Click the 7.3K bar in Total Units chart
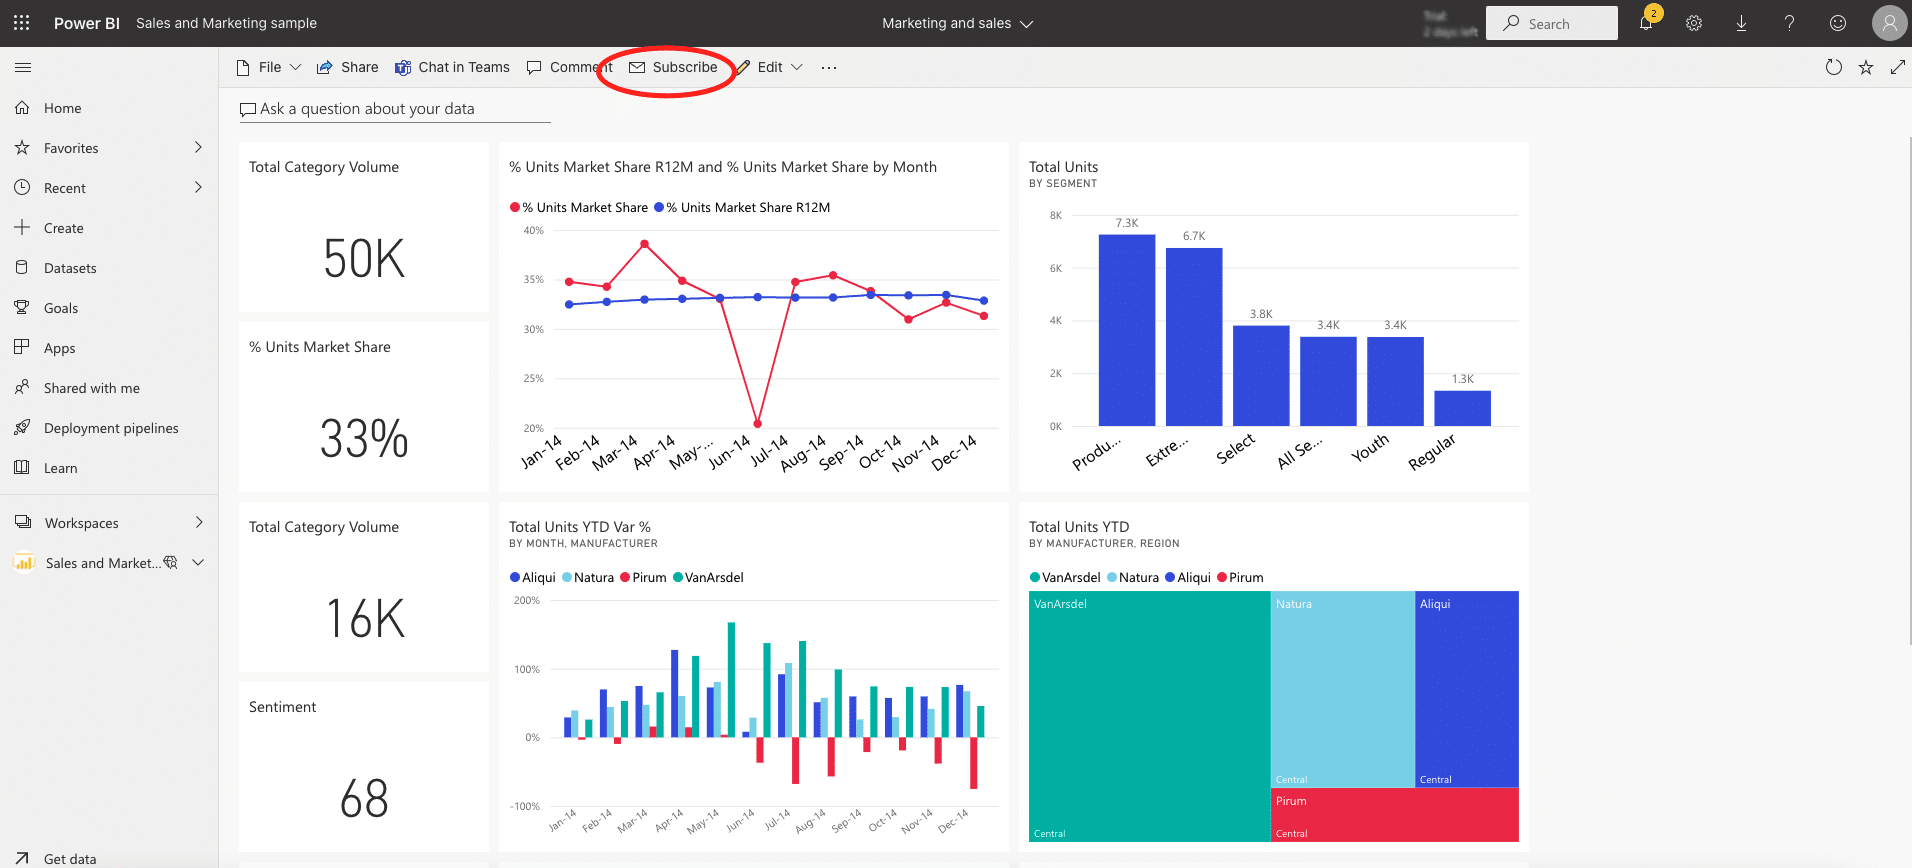 [x=1127, y=330]
